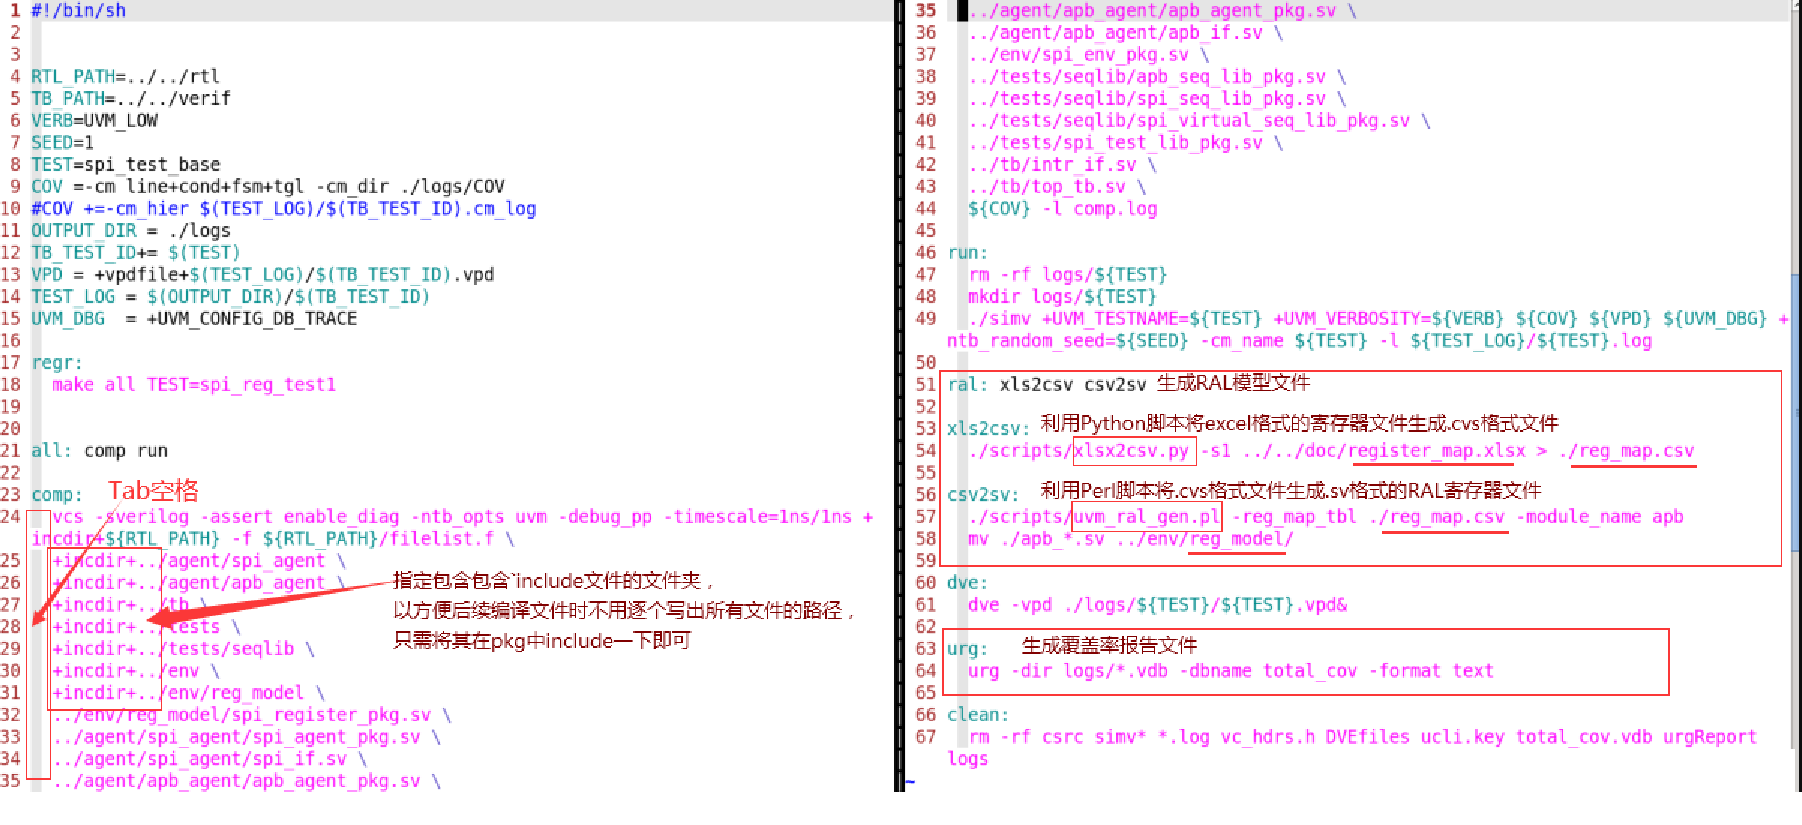Click 'make all TEST=spi_reg_test1' command
The width and height of the screenshot is (1802, 825).
[x=194, y=384]
